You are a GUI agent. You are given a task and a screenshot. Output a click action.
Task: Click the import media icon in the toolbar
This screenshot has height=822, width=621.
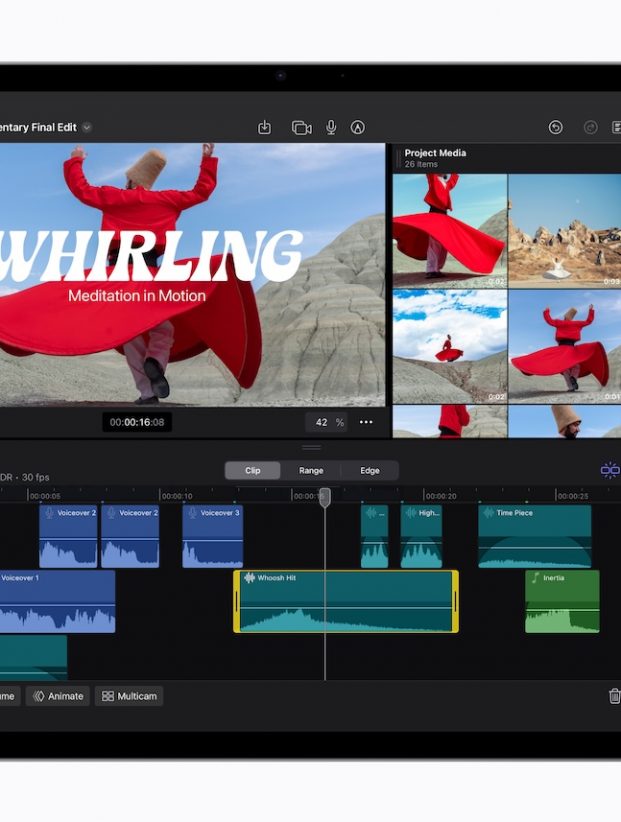coord(265,128)
